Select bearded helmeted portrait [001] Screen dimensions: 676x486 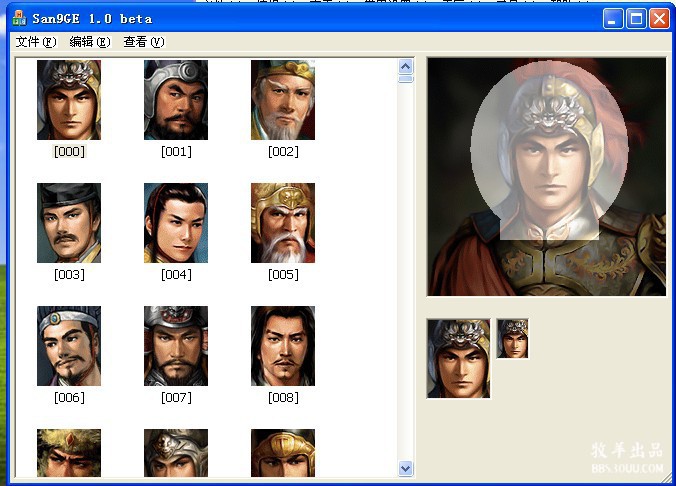point(176,100)
